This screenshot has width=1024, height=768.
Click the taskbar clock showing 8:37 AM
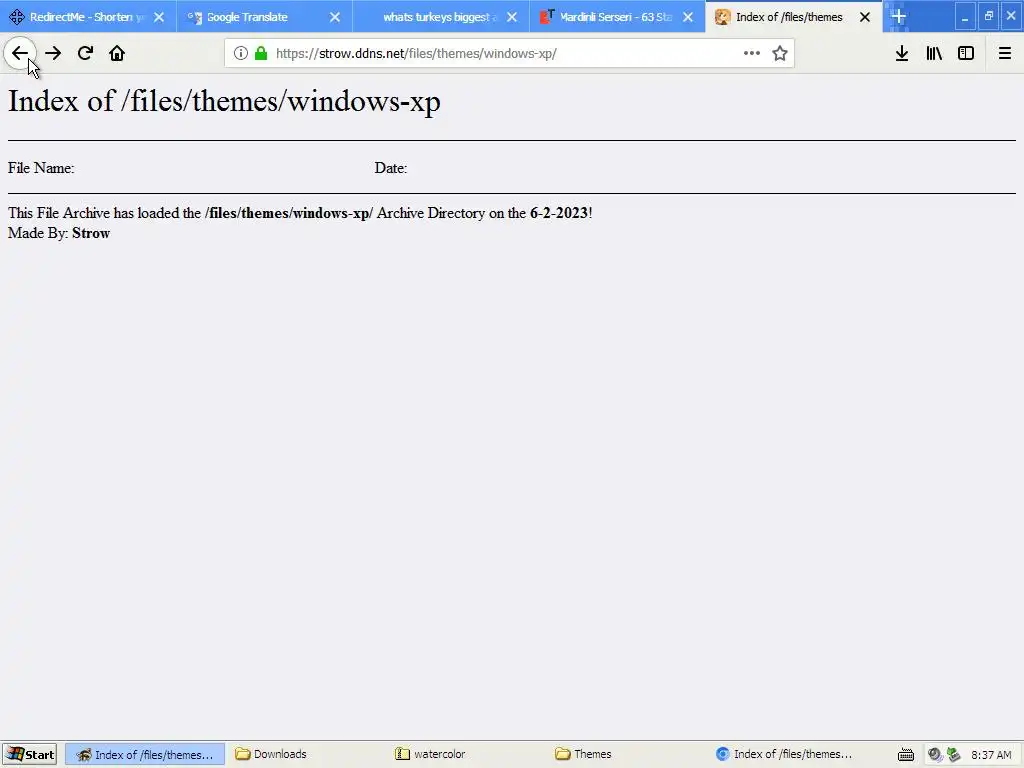click(x=991, y=755)
